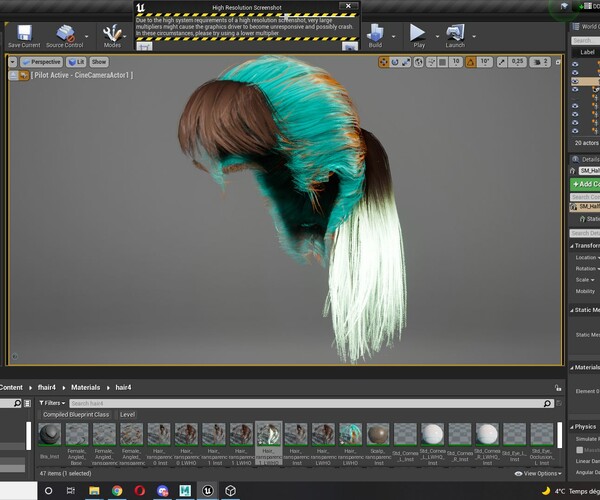Open the viewport Show menu
Image resolution: width=600 pixels, height=500 pixels.
click(99, 62)
